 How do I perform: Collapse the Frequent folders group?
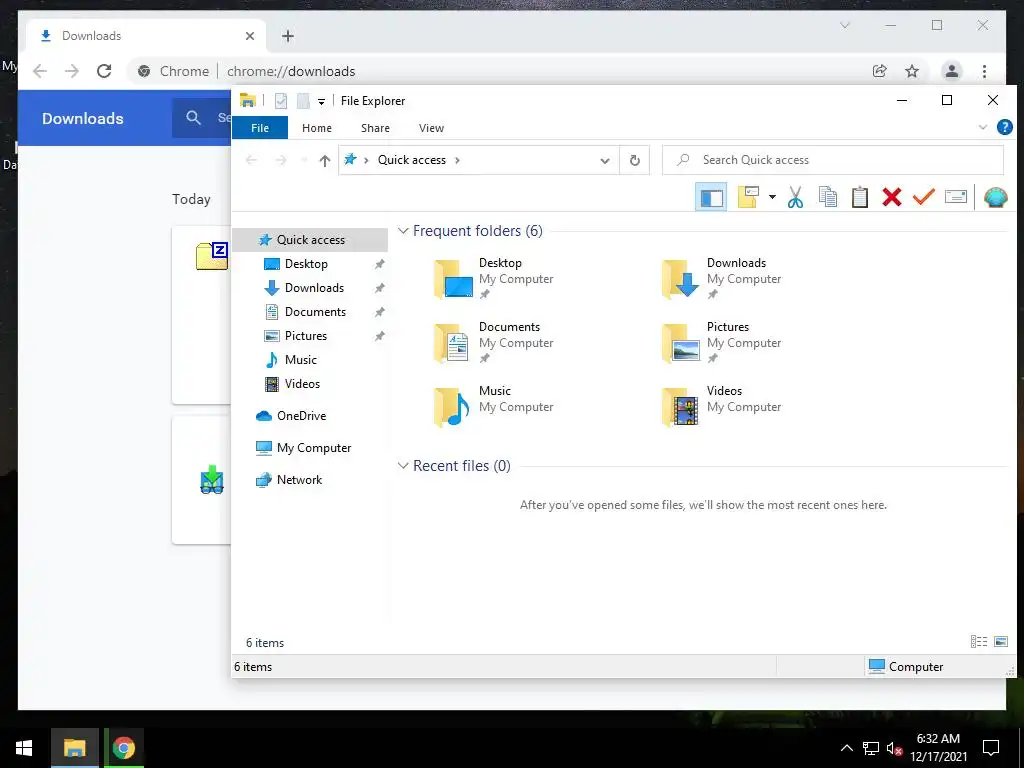click(404, 231)
